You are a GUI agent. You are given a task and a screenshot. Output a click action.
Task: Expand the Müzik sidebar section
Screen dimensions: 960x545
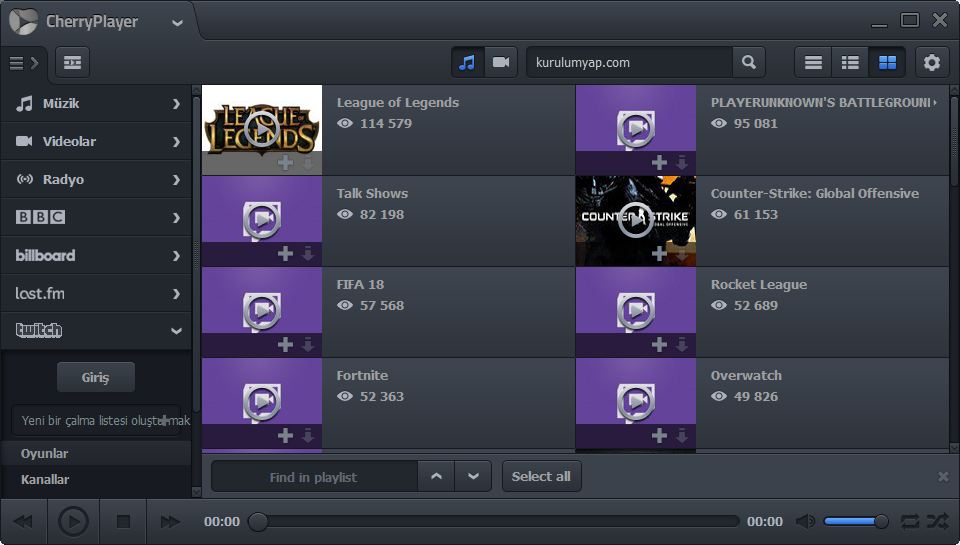point(97,103)
